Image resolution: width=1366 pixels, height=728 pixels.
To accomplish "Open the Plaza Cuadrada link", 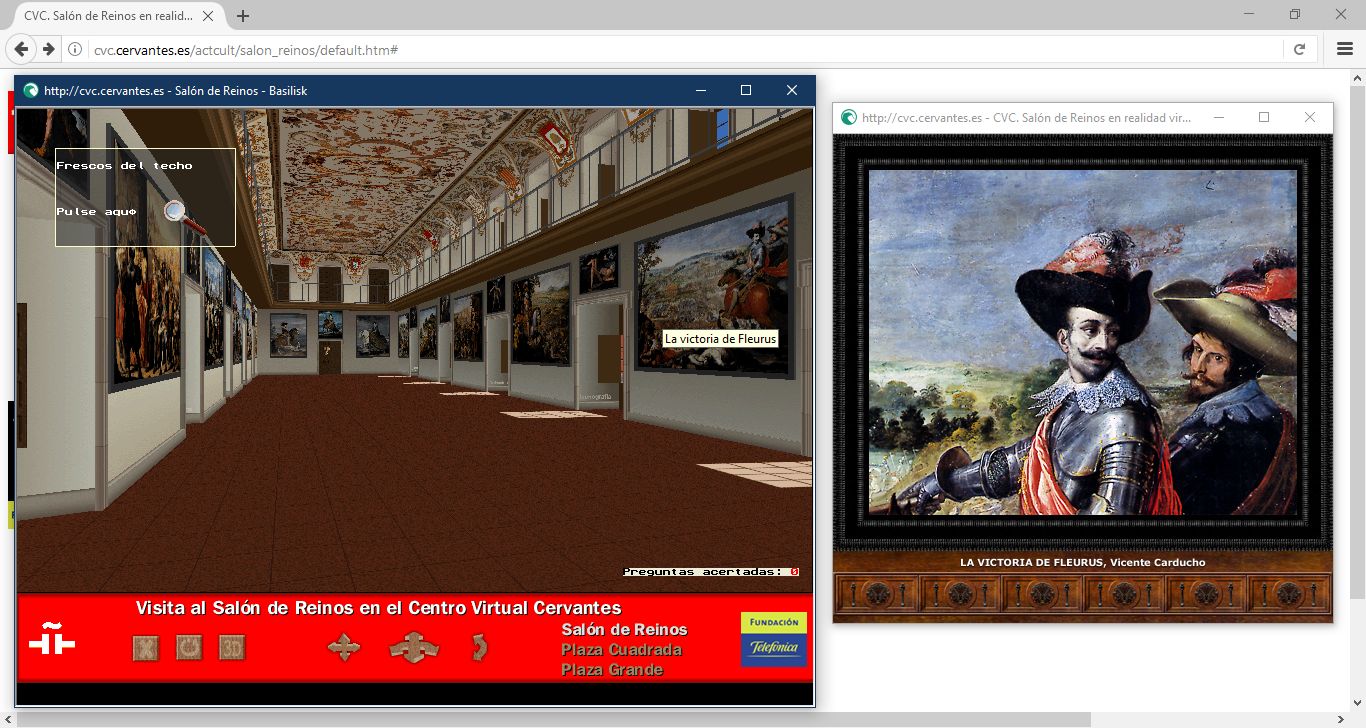I will coord(621,650).
